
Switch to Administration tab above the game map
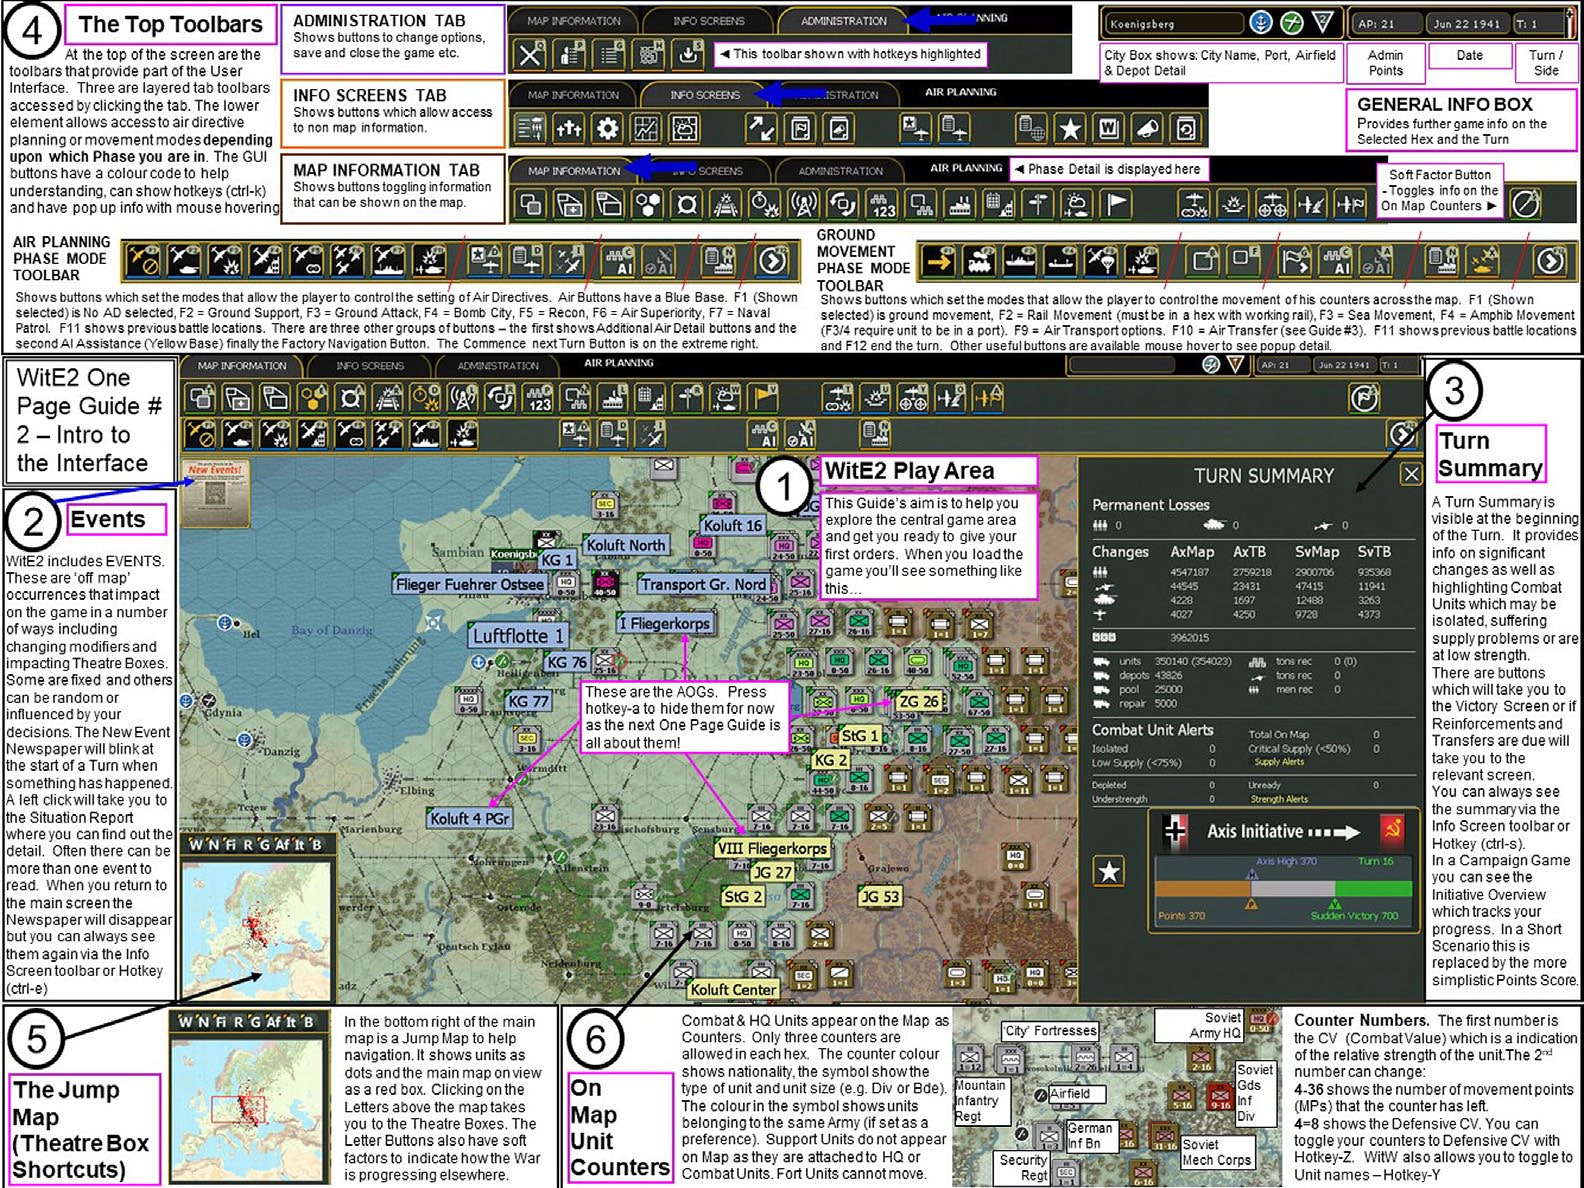click(x=498, y=366)
